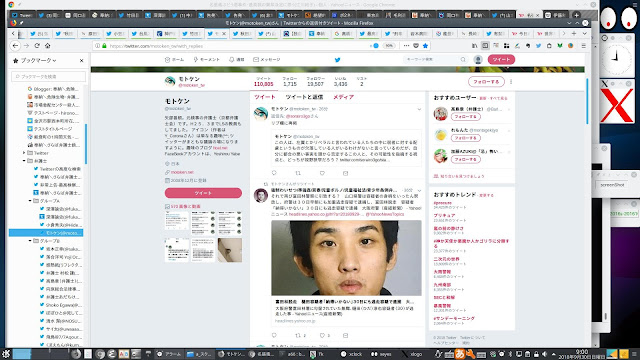Click the Firefox forward arrow
This screenshot has height=360, width=640.
point(27,46)
